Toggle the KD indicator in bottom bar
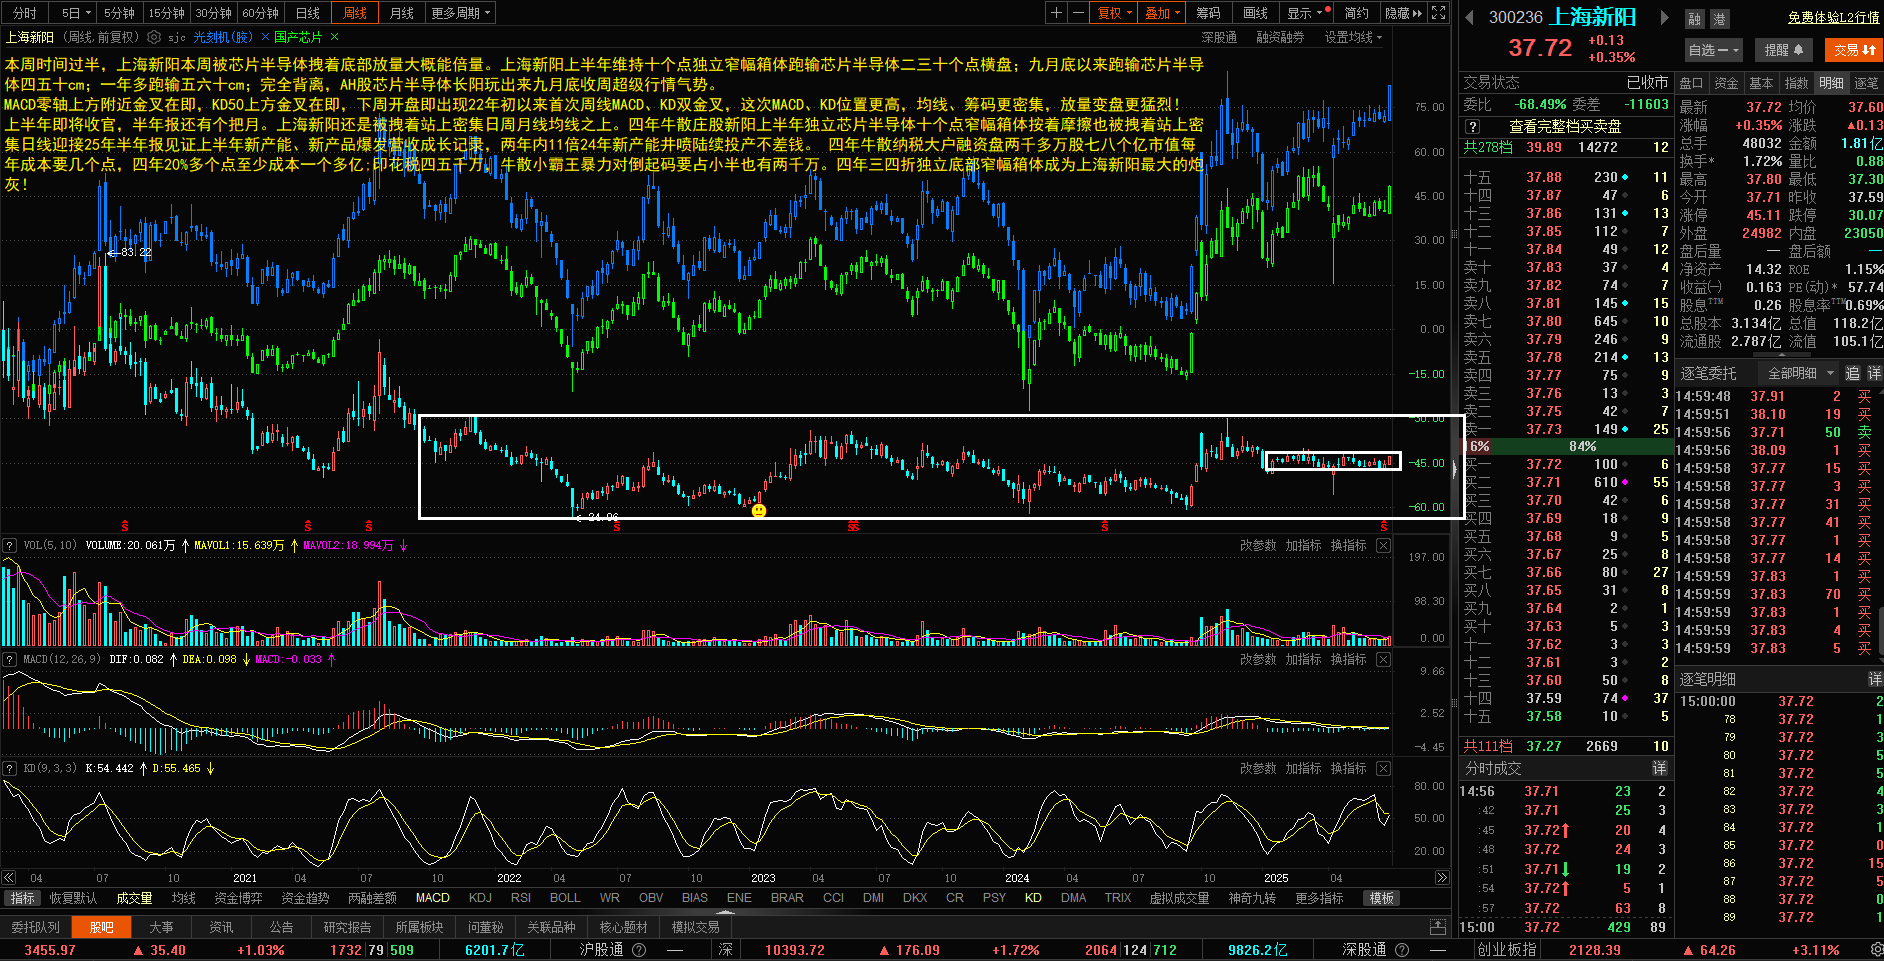 (x=1033, y=898)
